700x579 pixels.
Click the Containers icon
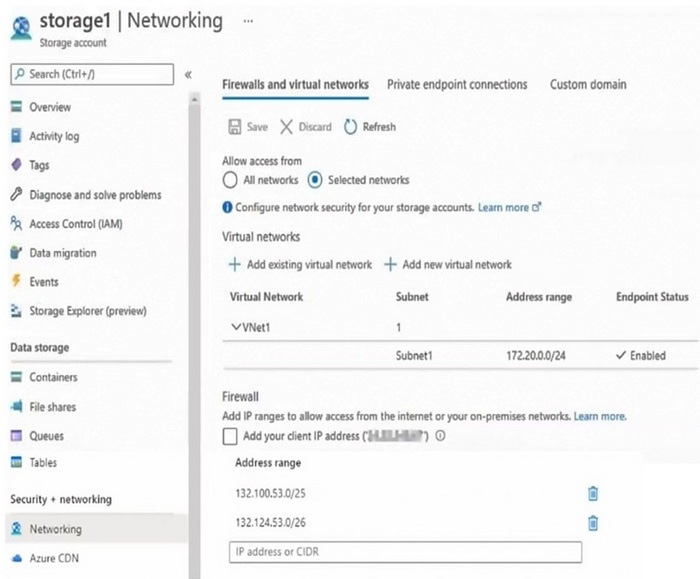coord(16,377)
